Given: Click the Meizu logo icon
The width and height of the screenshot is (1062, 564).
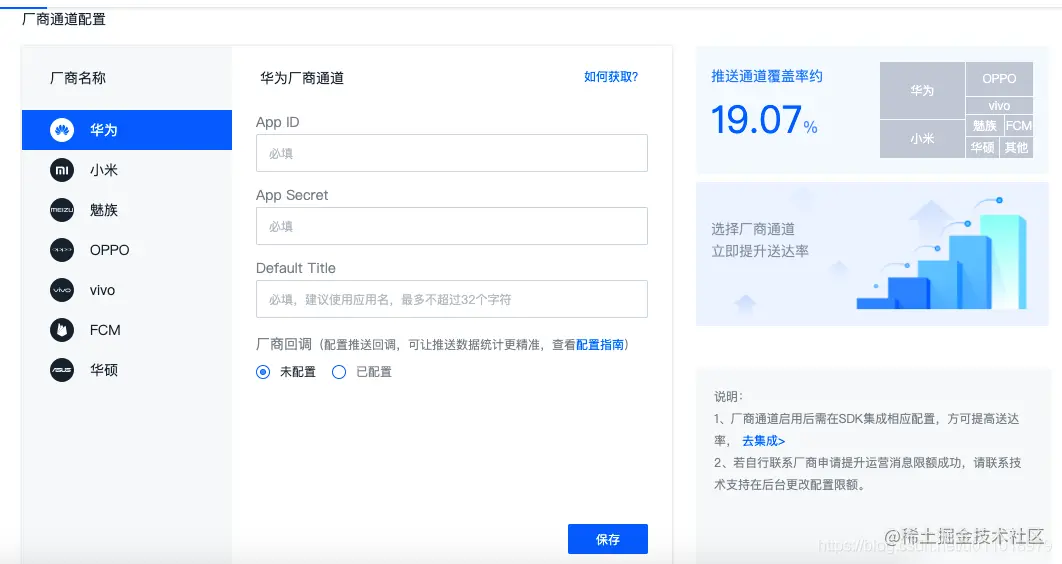Looking at the screenshot, I should pyautogui.click(x=62, y=210).
